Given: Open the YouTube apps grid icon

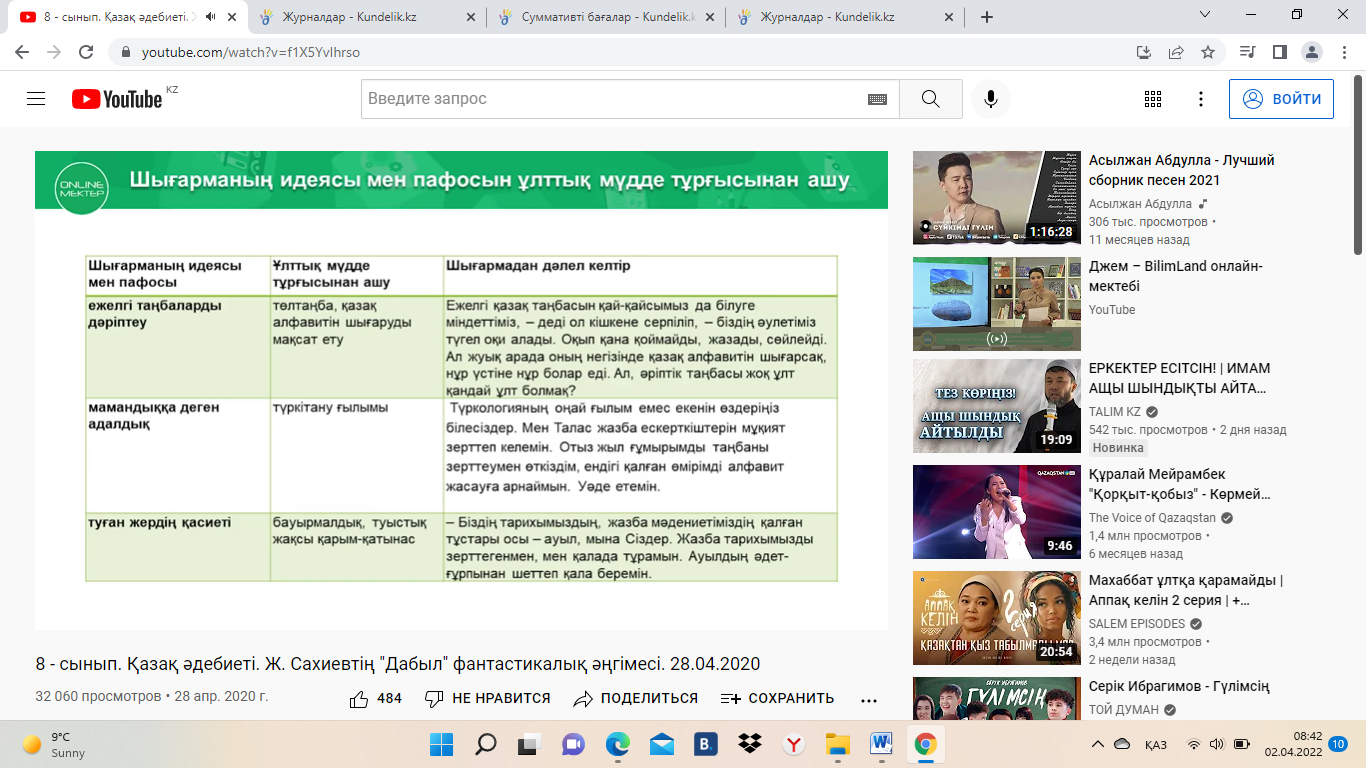Looking at the screenshot, I should tap(1152, 99).
